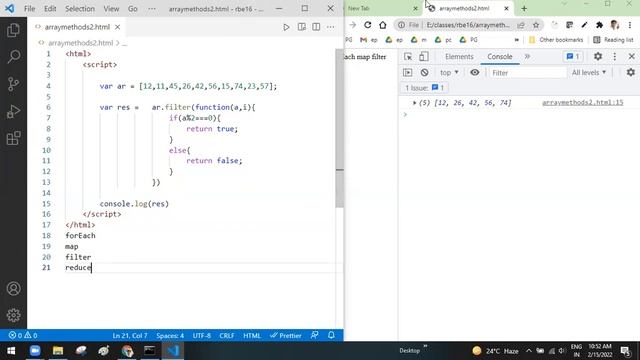Open the All levels dropdown

(x=589, y=73)
